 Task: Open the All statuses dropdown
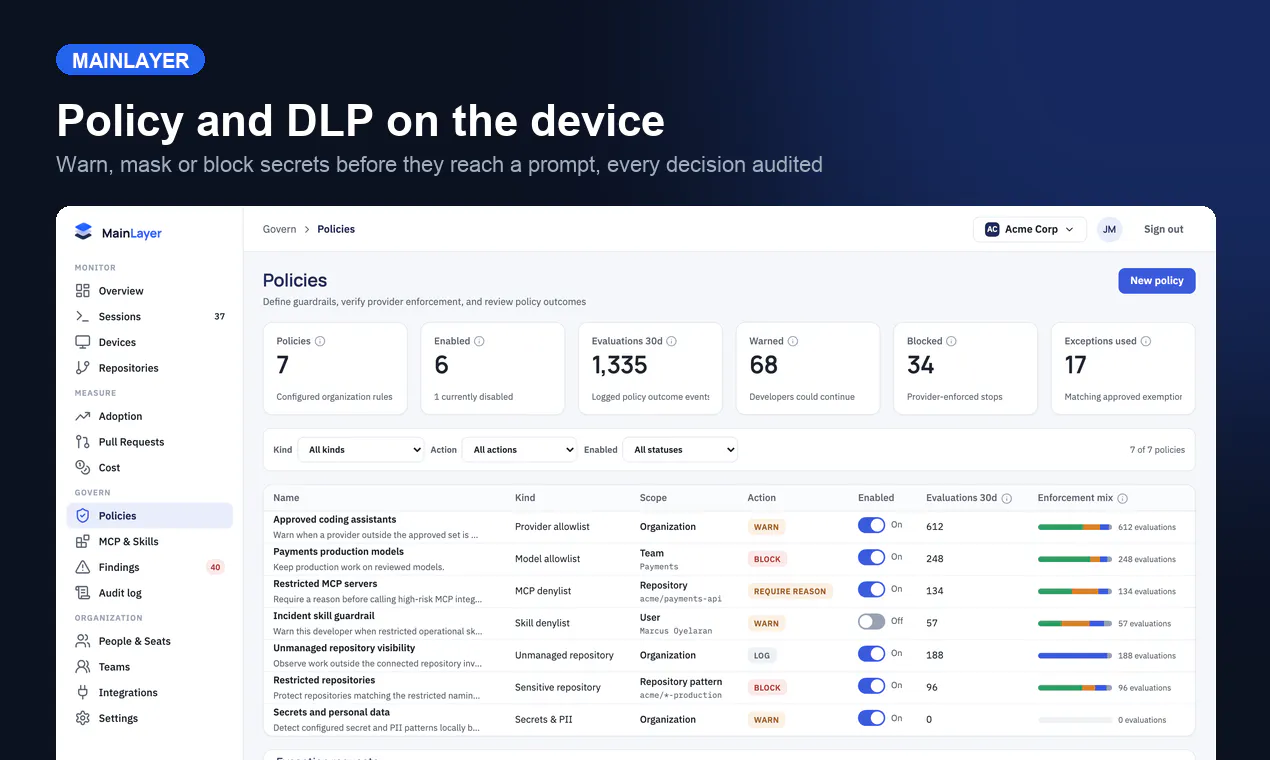click(680, 450)
